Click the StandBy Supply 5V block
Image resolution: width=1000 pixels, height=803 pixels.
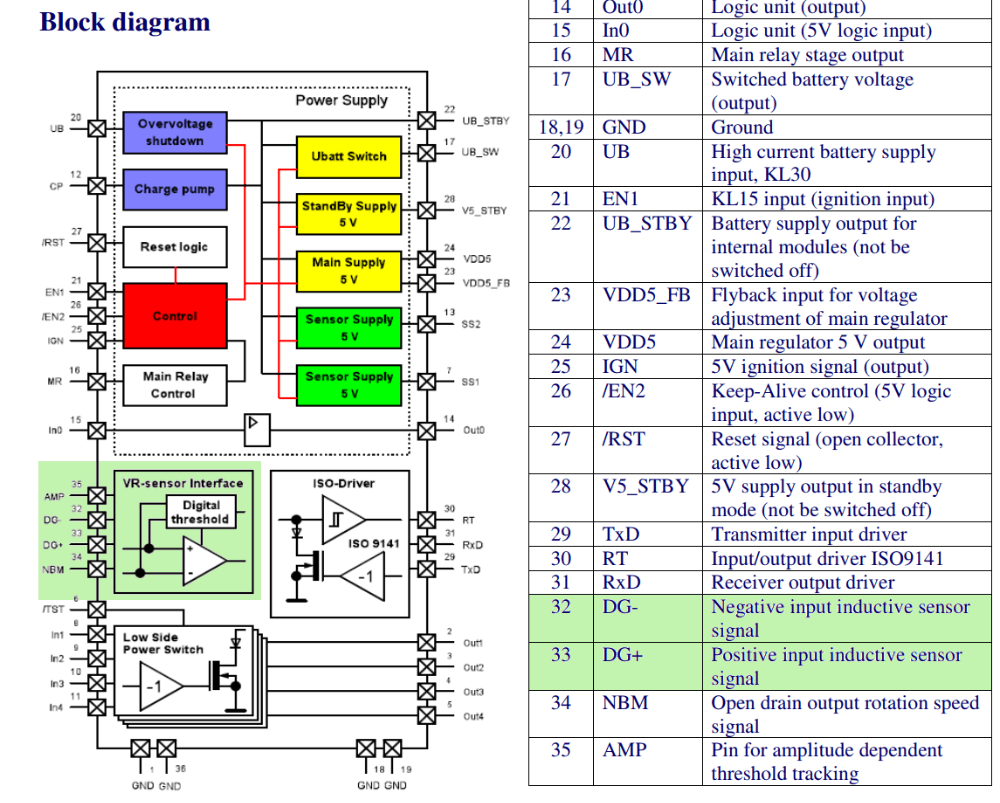(x=349, y=213)
